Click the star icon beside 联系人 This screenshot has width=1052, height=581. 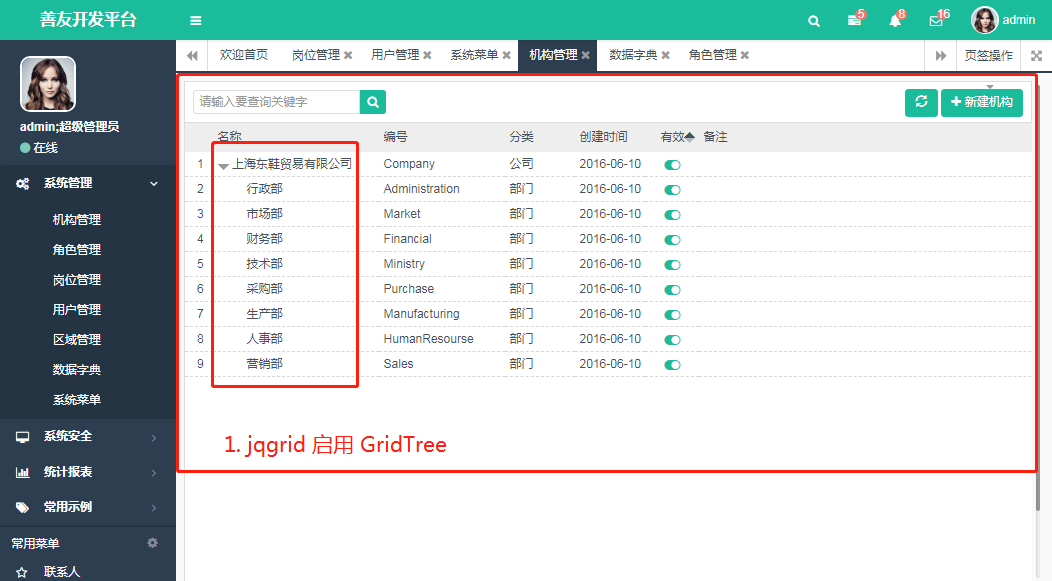(22, 572)
